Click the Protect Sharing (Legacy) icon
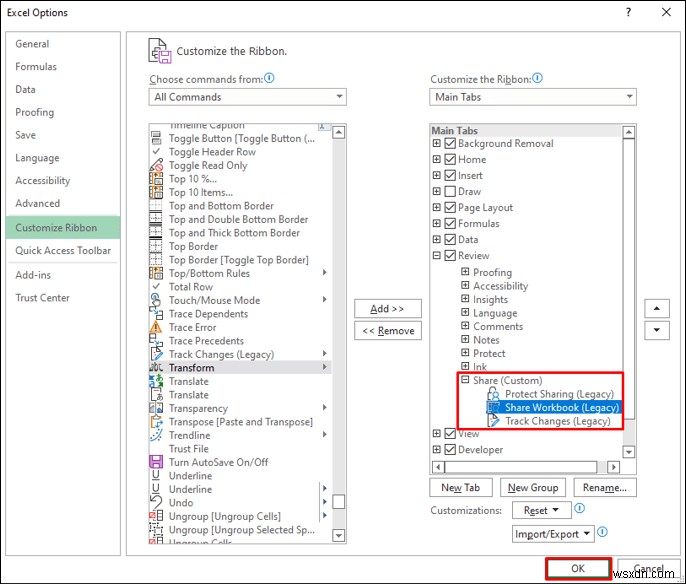This screenshot has width=686, height=584. pyautogui.click(x=493, y=394)
